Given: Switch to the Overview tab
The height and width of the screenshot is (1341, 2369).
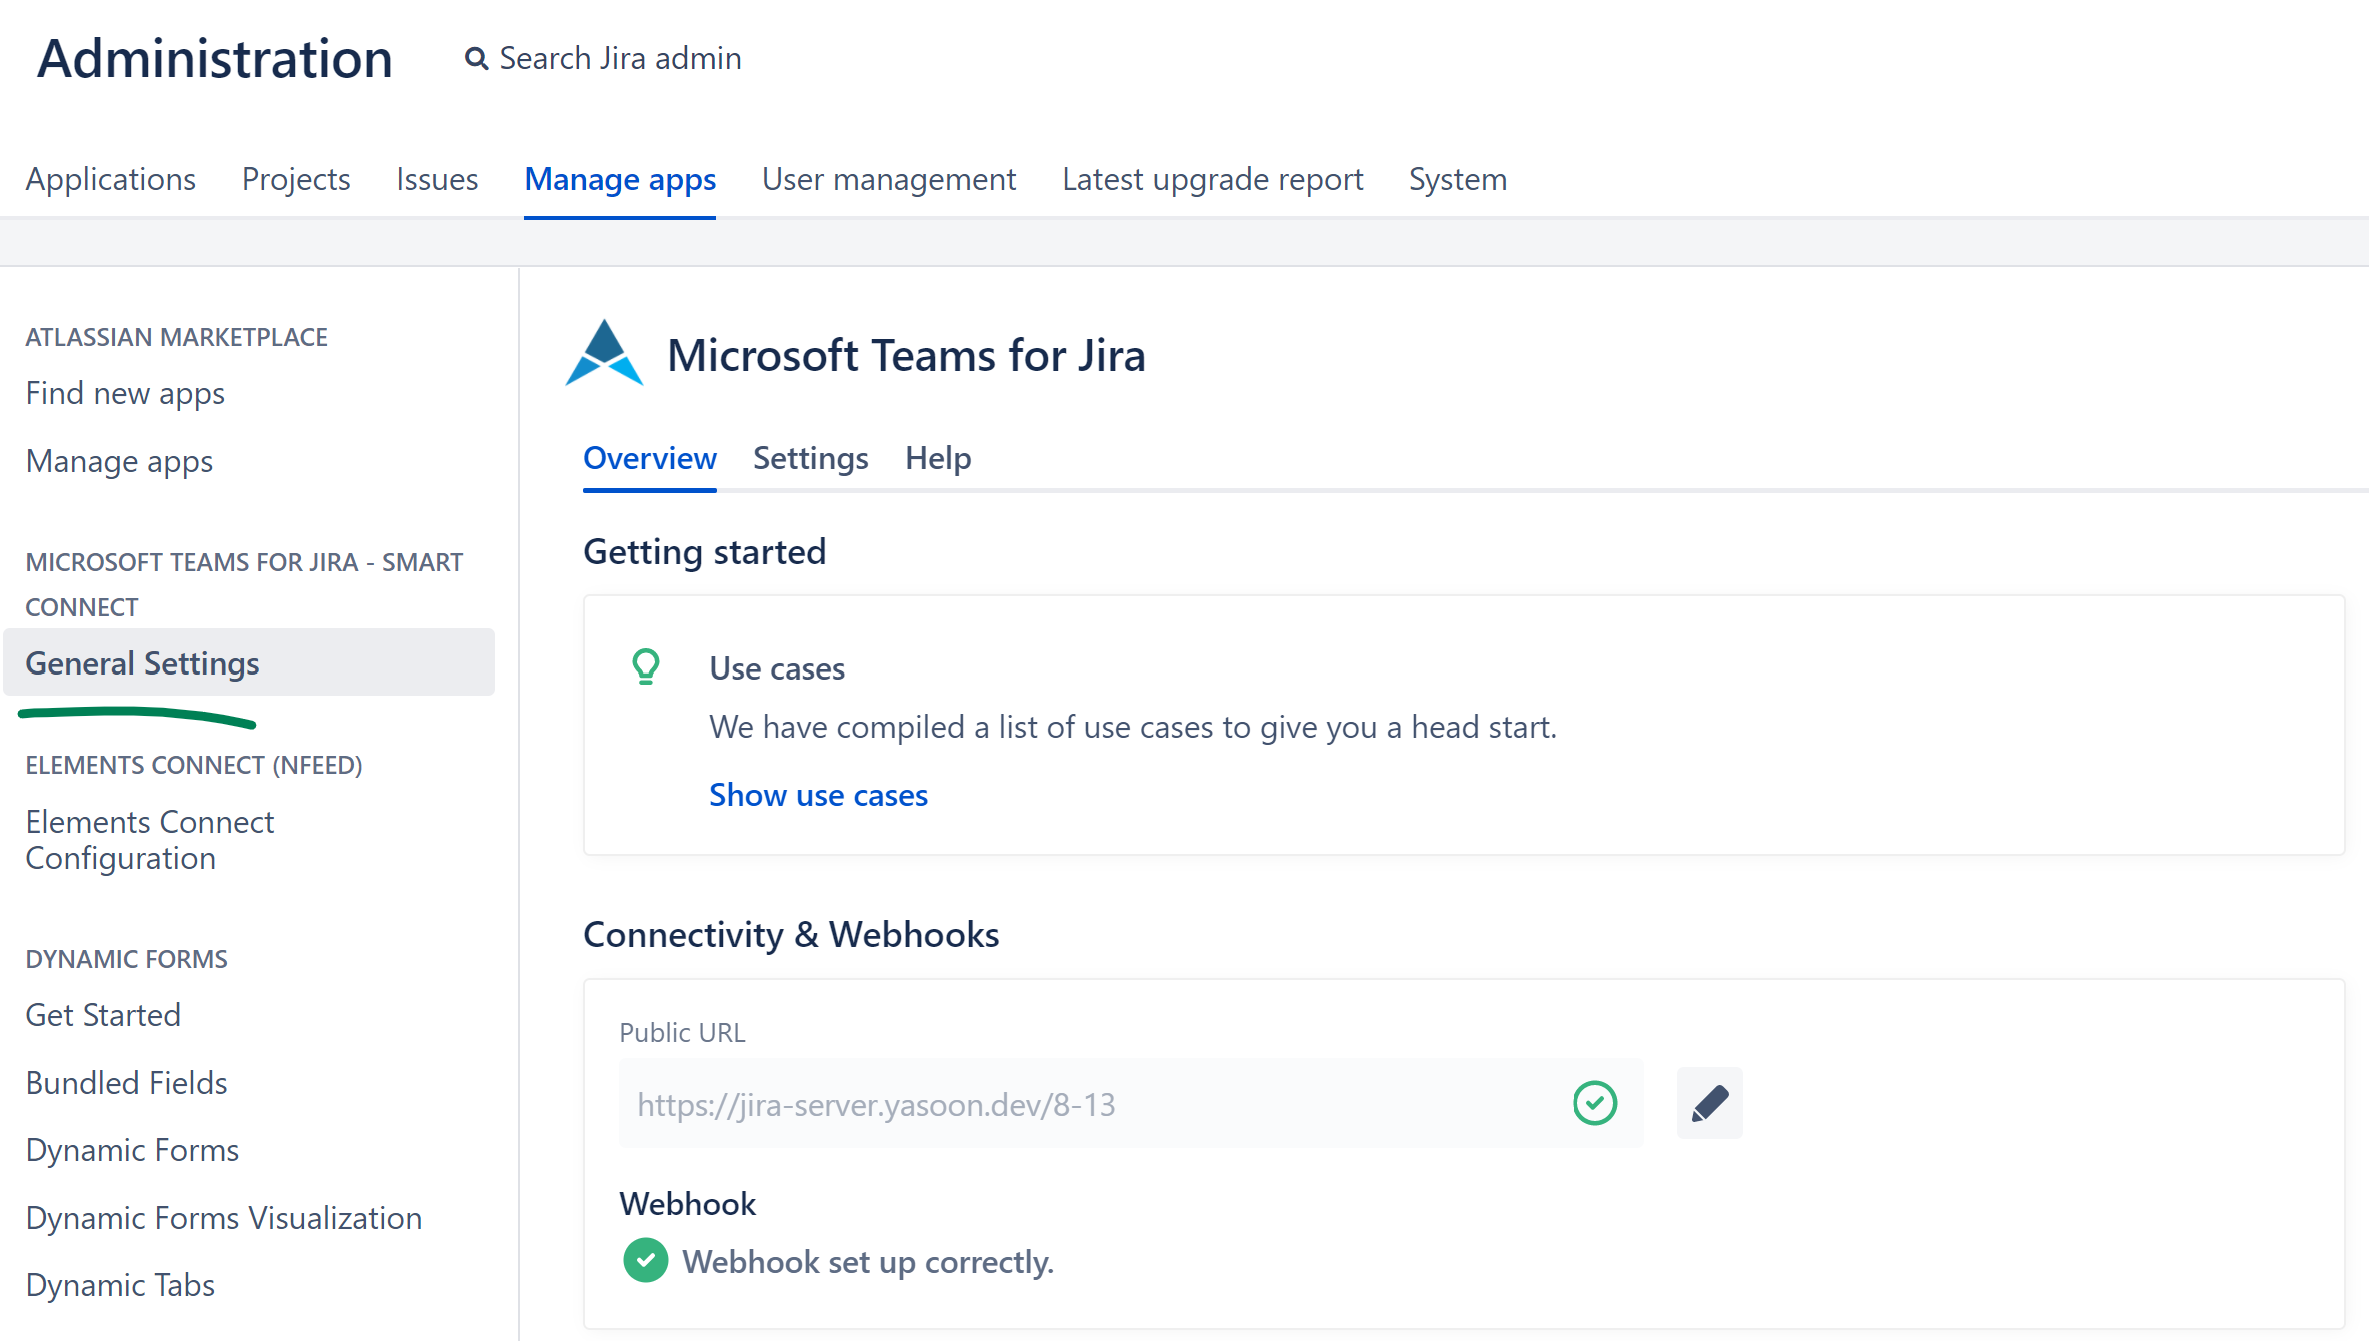Looking at the screenshot, I should tap(649, 458).
